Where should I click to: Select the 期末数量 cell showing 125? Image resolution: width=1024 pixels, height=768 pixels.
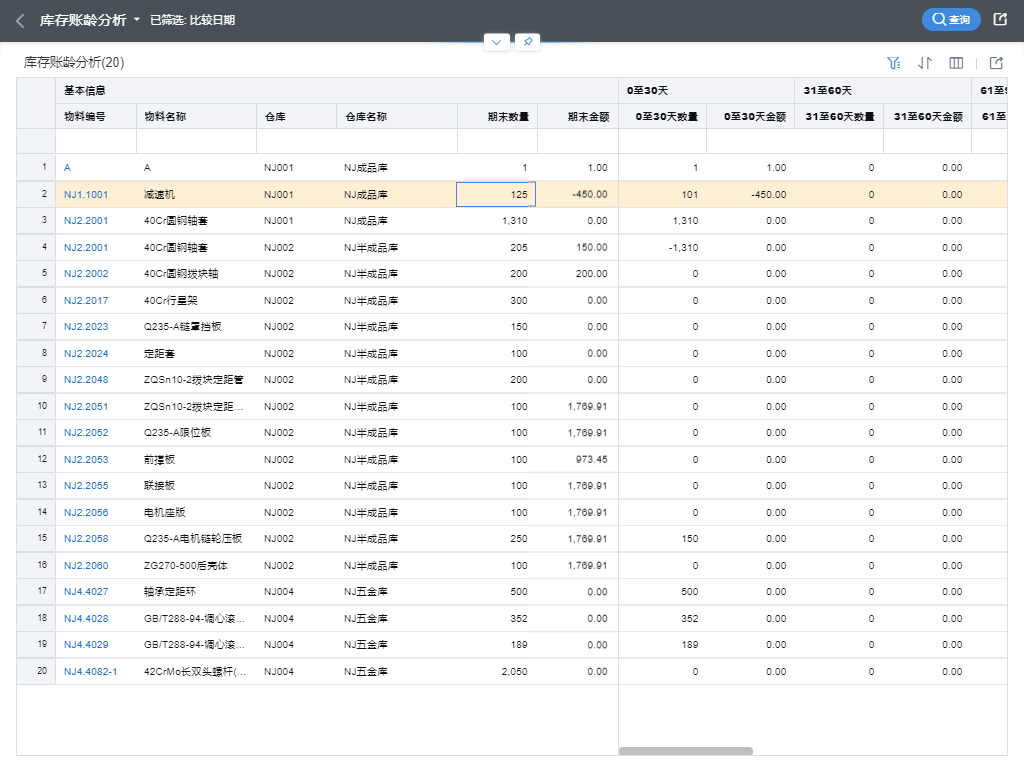[x=496, y=195]
